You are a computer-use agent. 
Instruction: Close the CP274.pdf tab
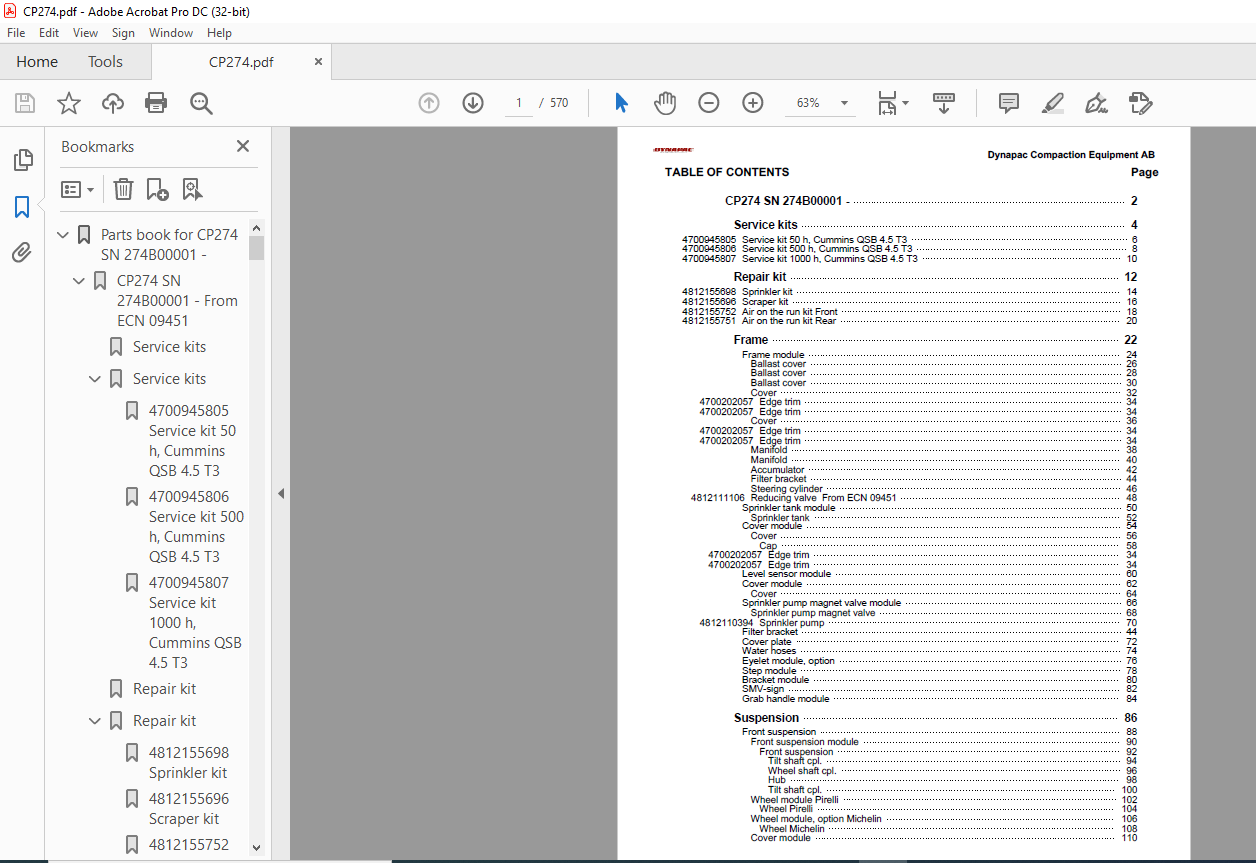click(319, 62)
